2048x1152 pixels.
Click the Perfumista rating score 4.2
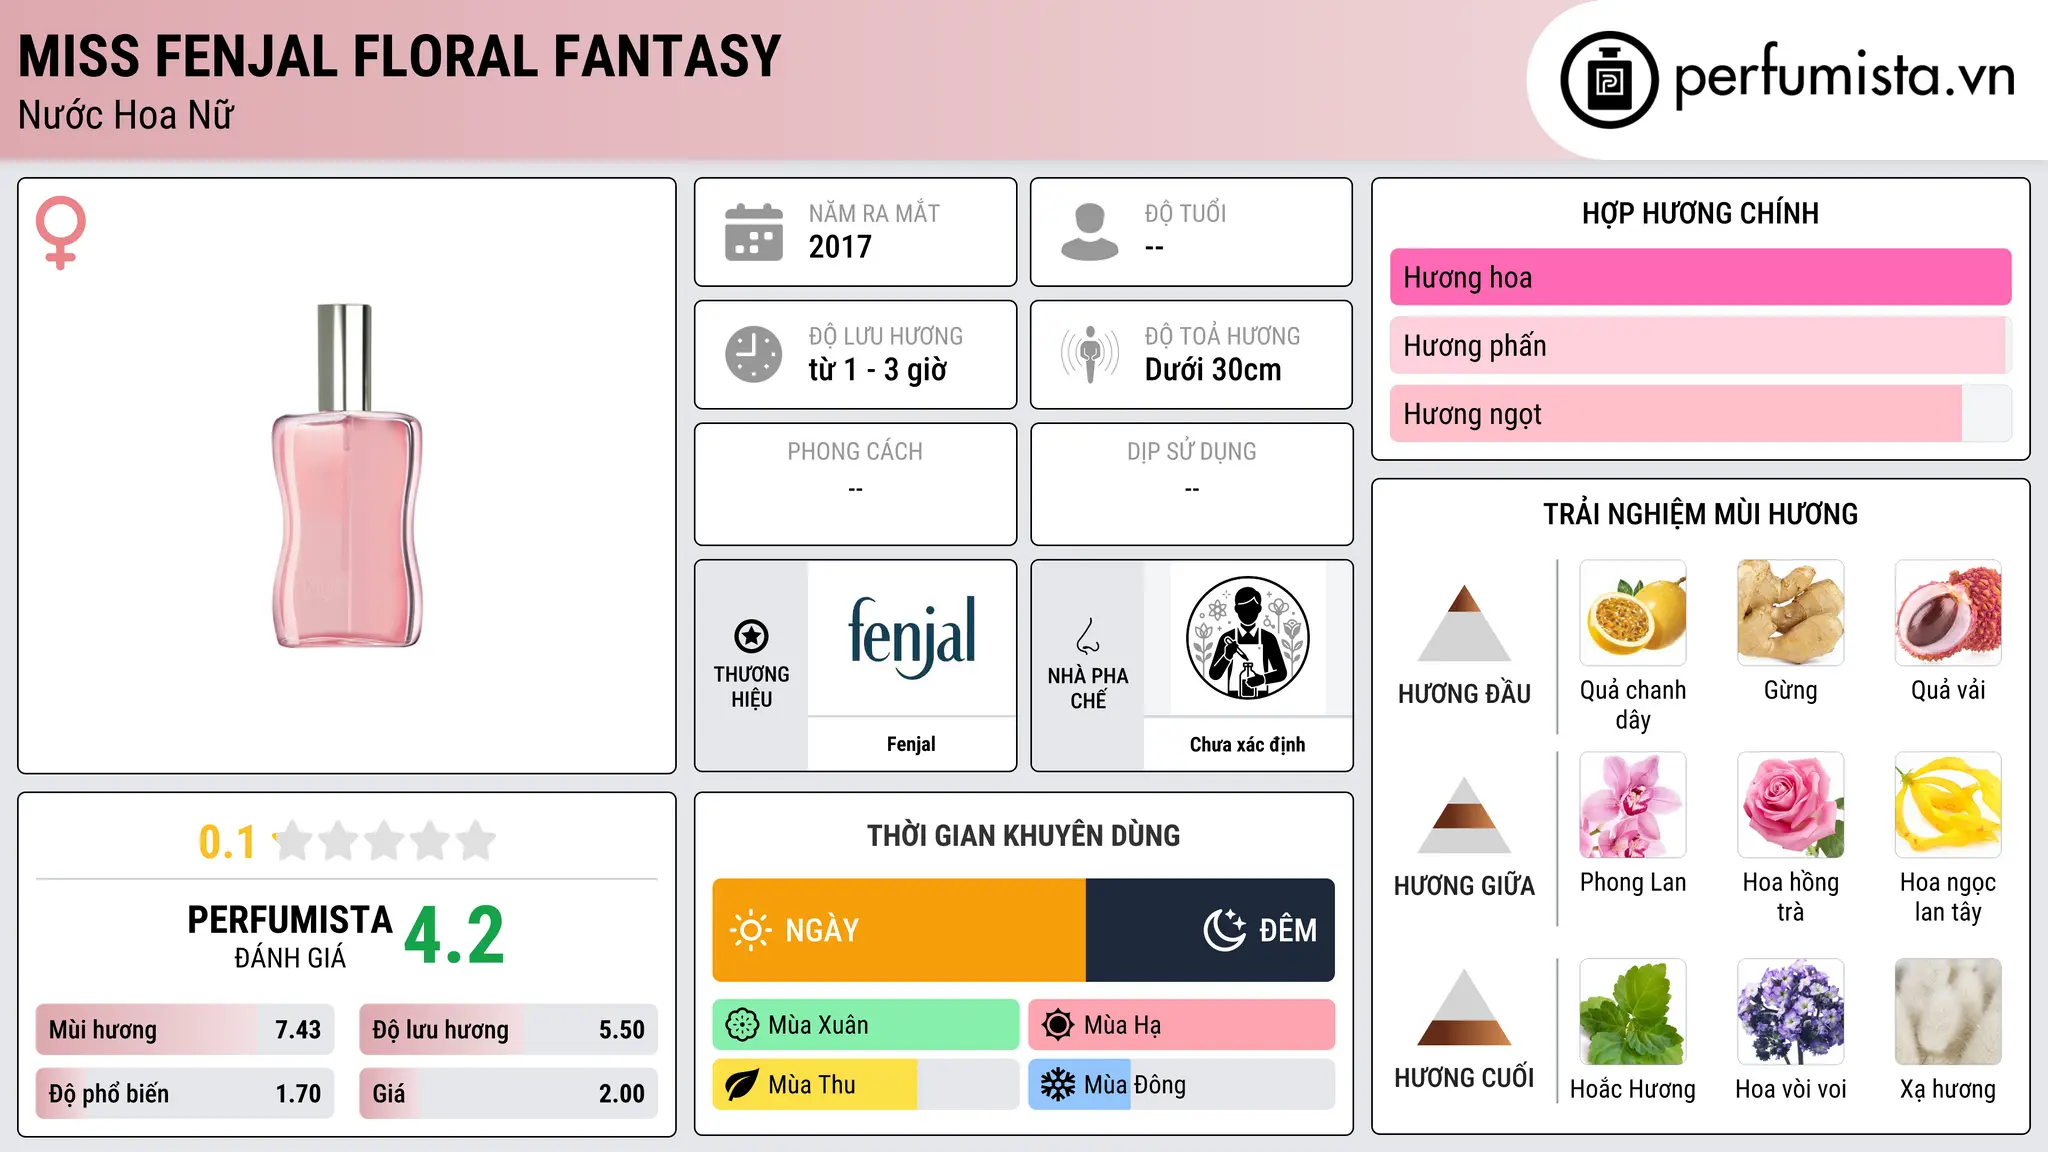pos(454,935)
